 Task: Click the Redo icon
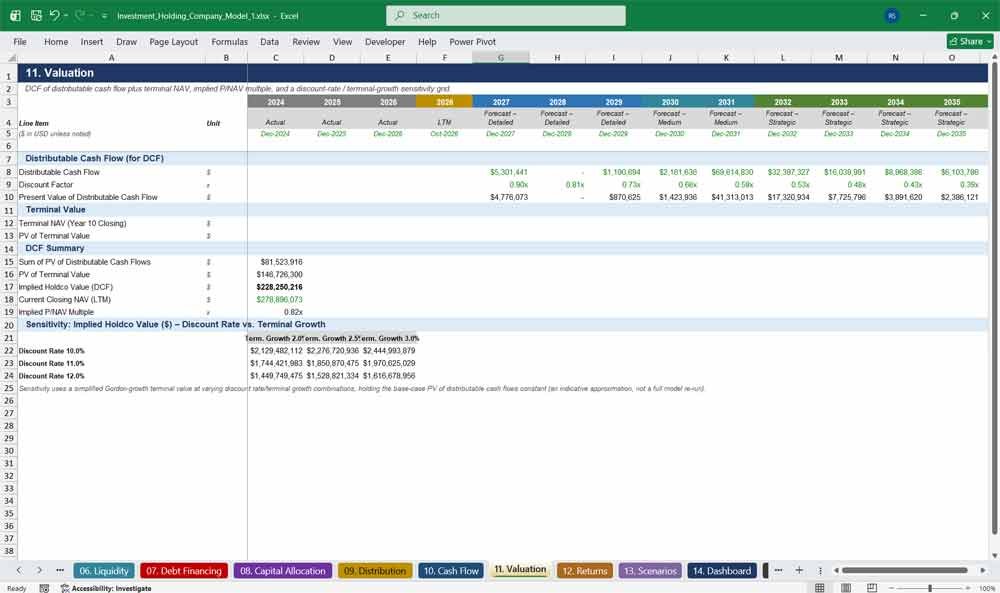[x=80, y=15]
